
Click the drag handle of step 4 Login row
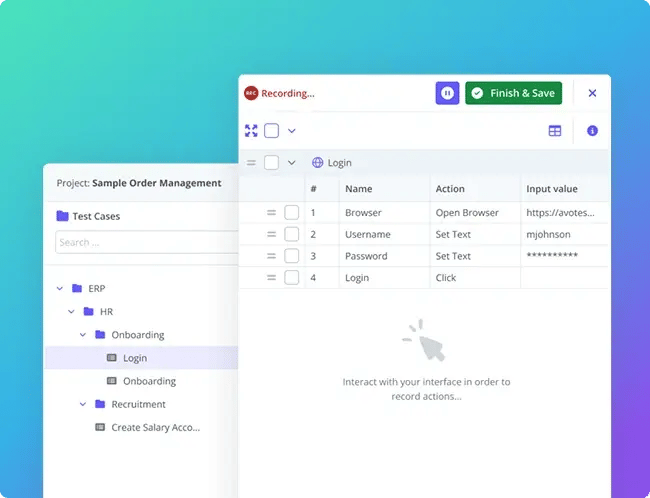(272, 278)
